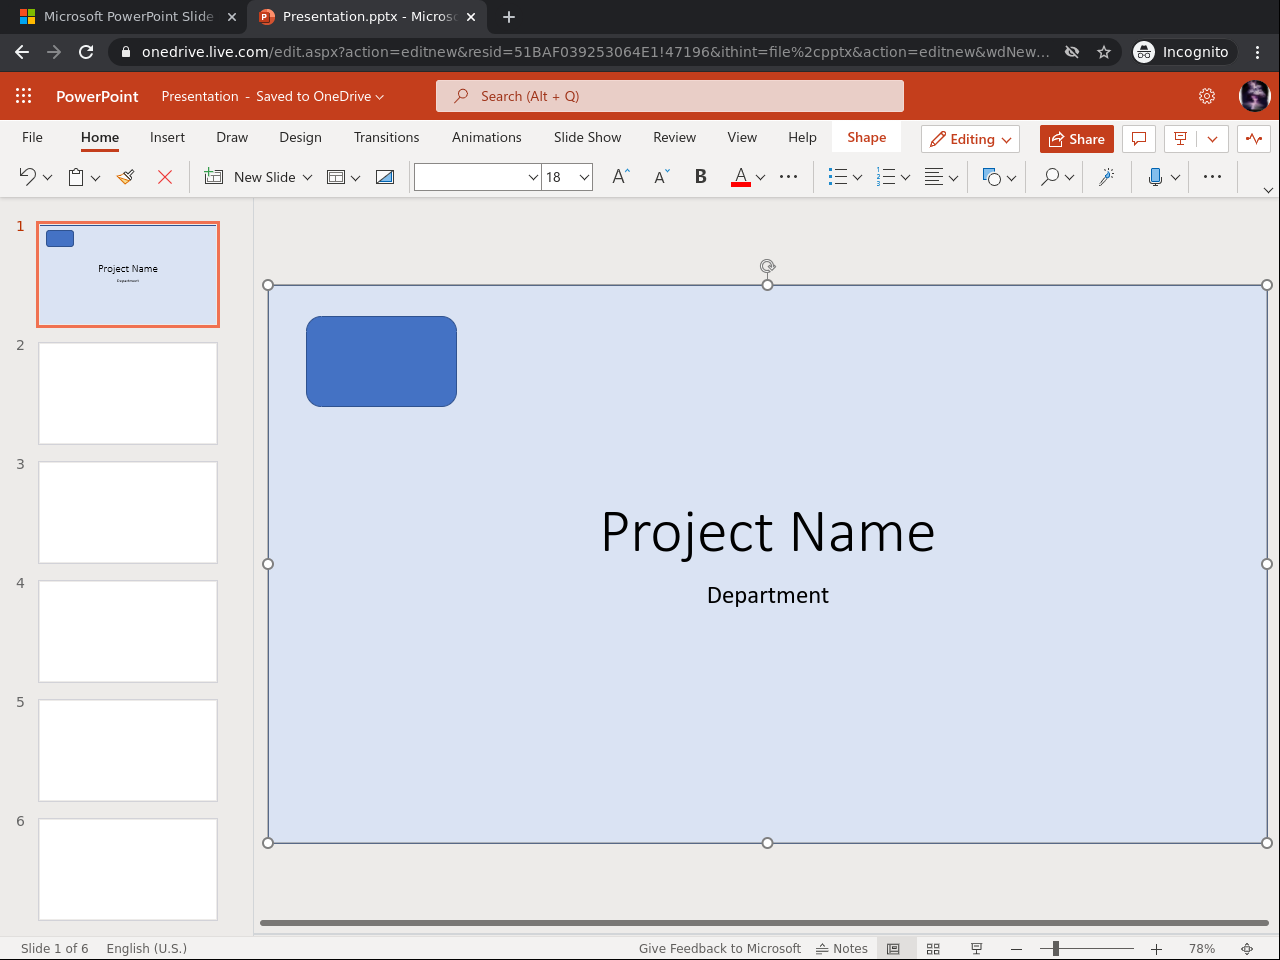Toggle Bold formatting
Image resolution: width=1280 pixels, height=960 pixels.
700,177
